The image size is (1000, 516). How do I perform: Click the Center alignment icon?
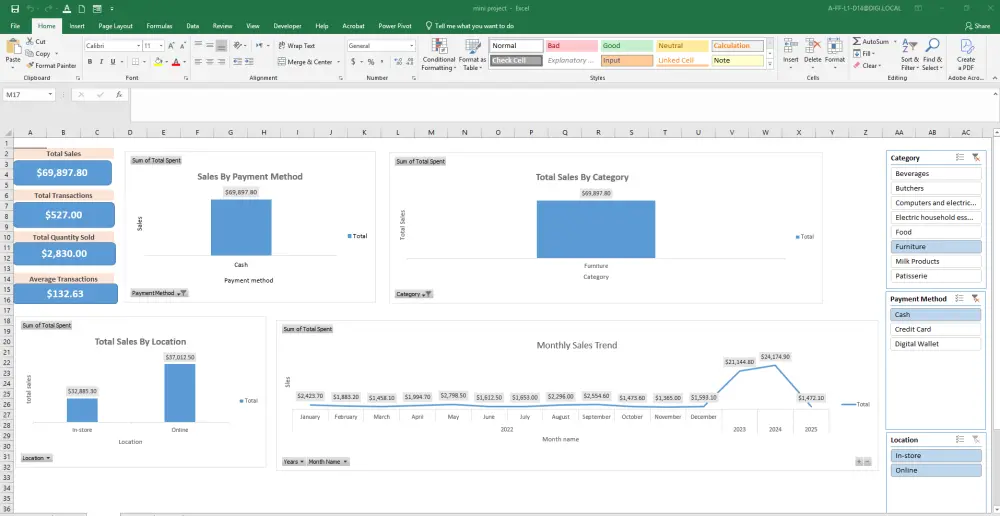tap(209, 62)
